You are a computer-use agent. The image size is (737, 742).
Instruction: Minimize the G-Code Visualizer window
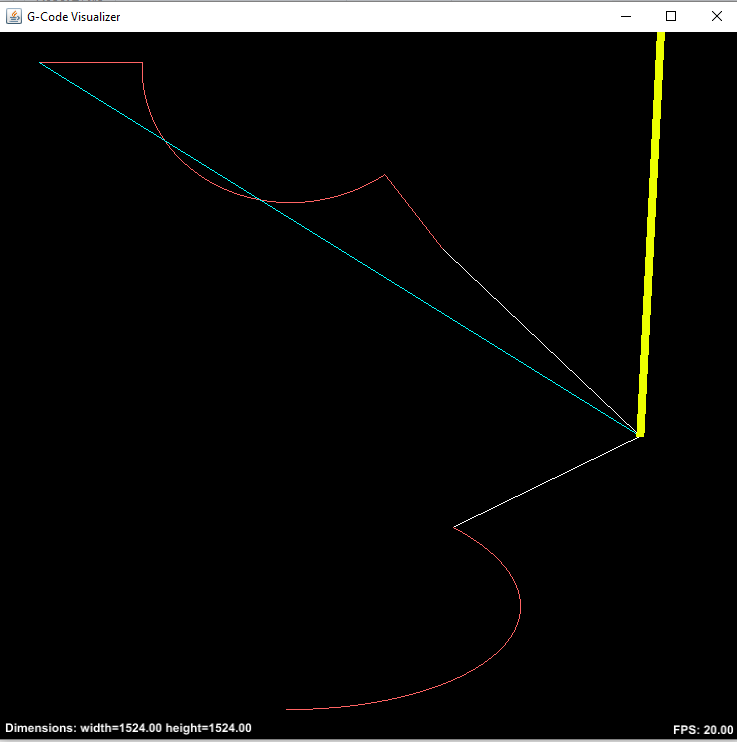[626, 17]
